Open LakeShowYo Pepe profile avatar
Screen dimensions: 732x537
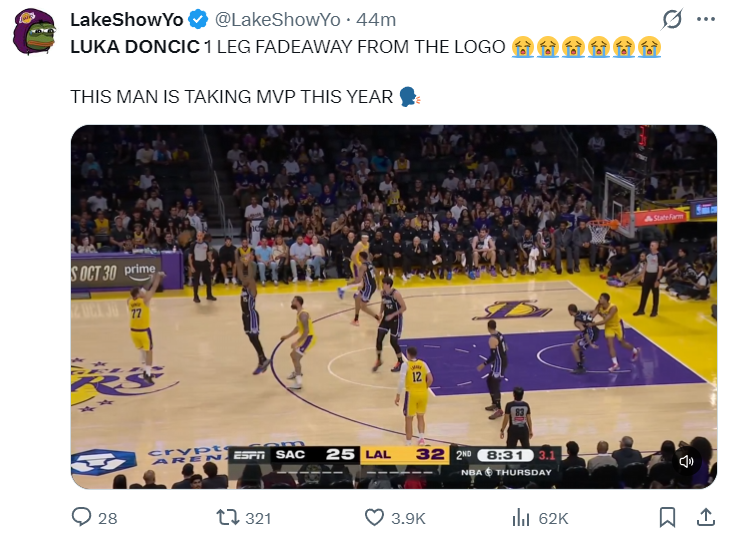34,32
